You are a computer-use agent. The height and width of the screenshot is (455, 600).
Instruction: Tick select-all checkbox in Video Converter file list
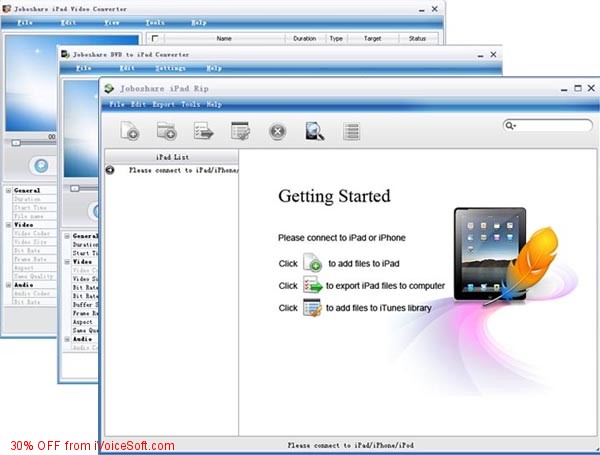(155, 38)
